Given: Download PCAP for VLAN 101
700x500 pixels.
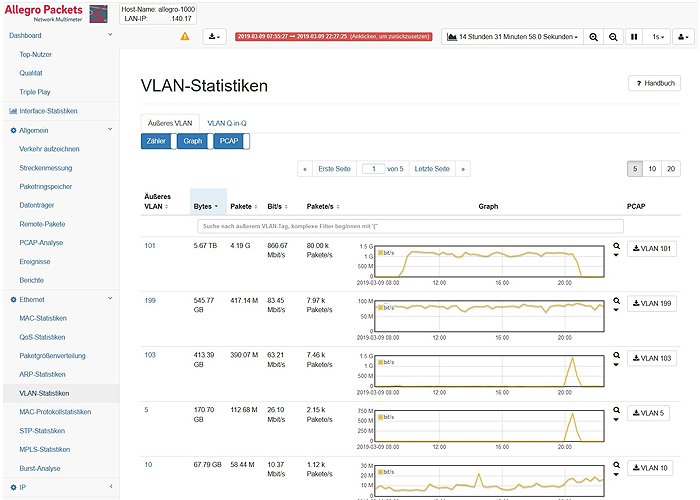Looking at the screenshot, I should pos(652,249).
